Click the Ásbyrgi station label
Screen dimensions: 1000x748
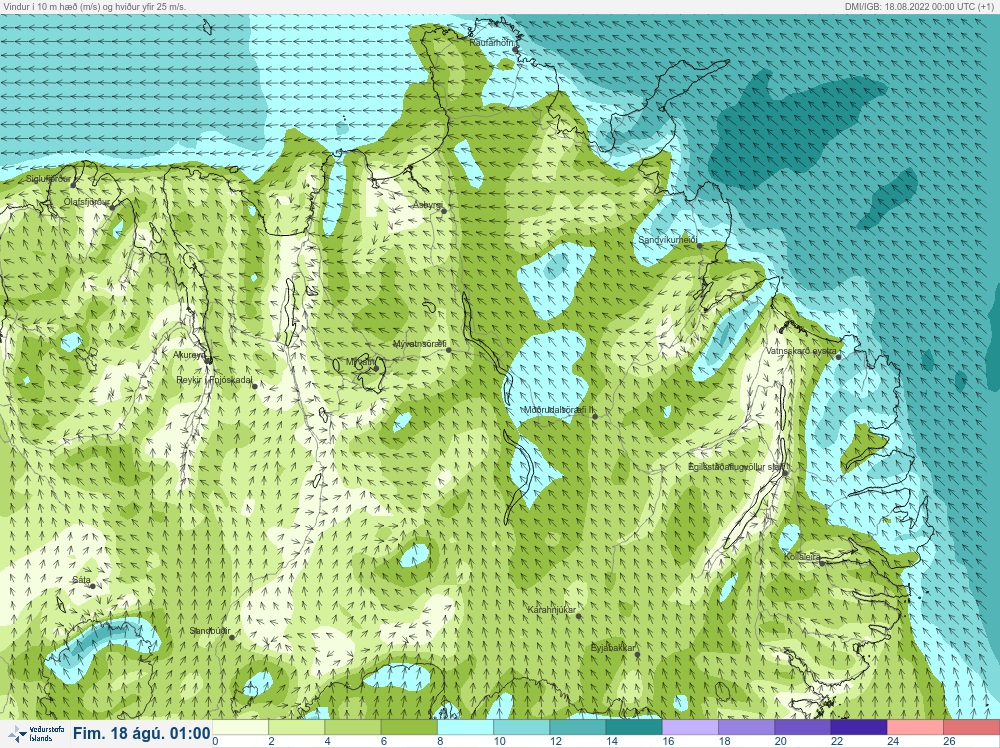427,205
